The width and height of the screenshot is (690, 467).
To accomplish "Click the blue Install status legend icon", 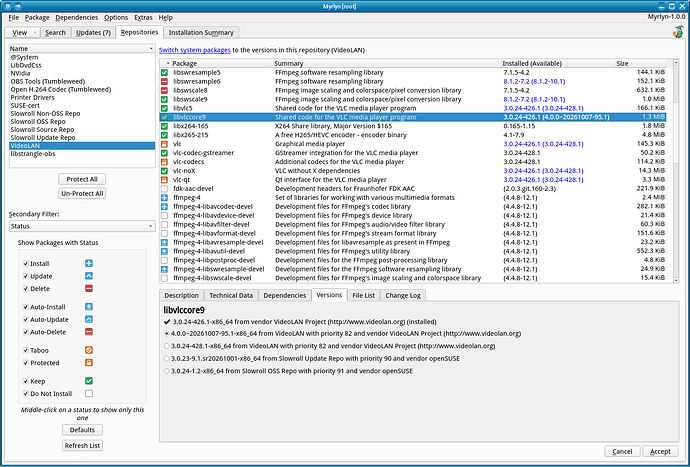I will tap(89, 263).
